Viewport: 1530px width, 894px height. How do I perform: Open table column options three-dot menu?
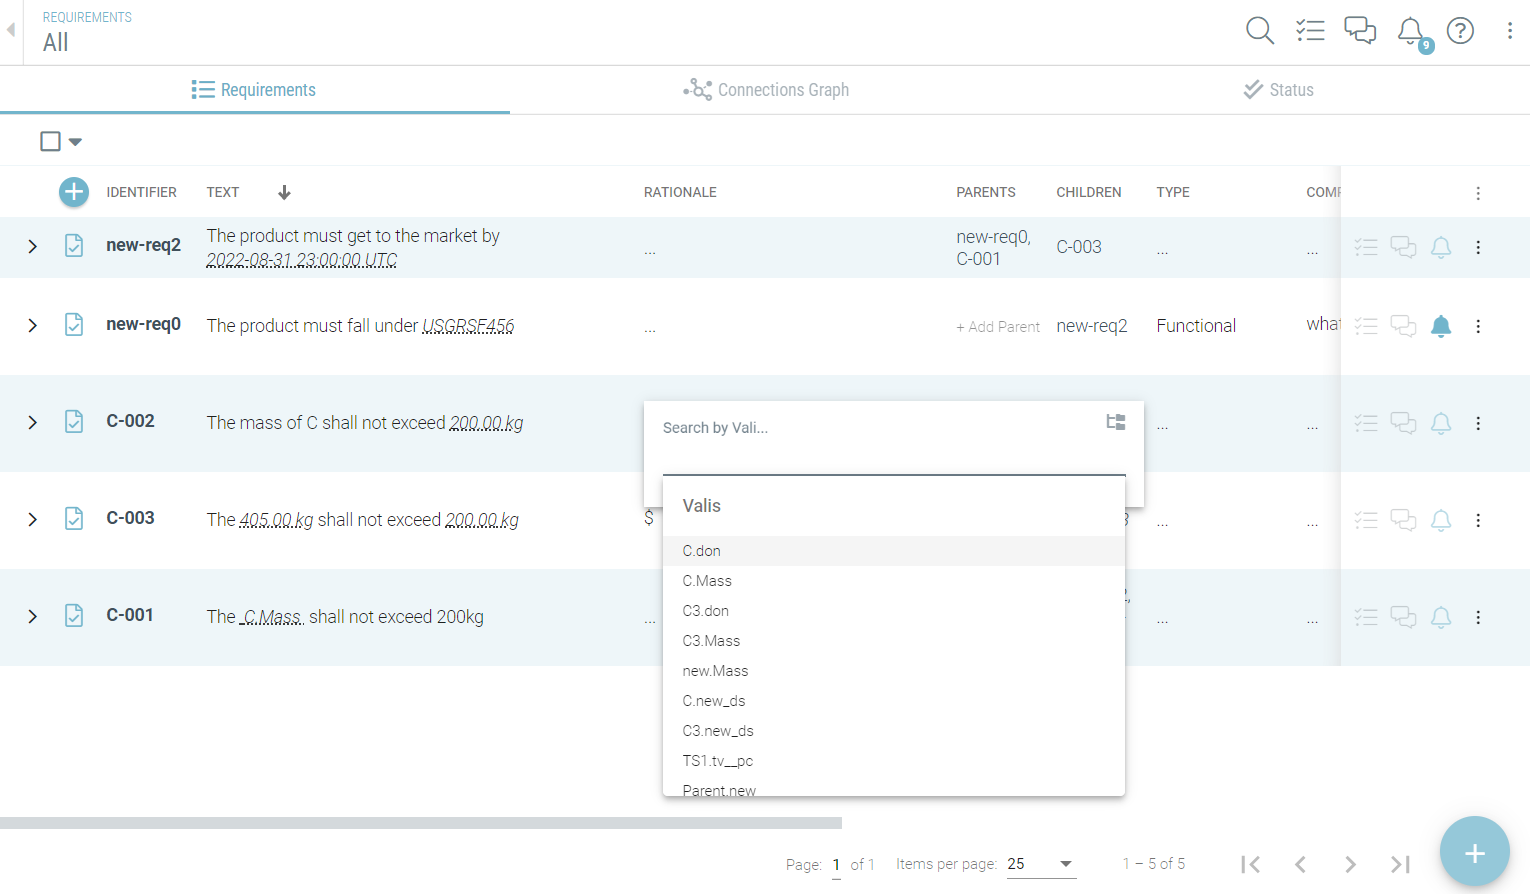coord(1478,193)
